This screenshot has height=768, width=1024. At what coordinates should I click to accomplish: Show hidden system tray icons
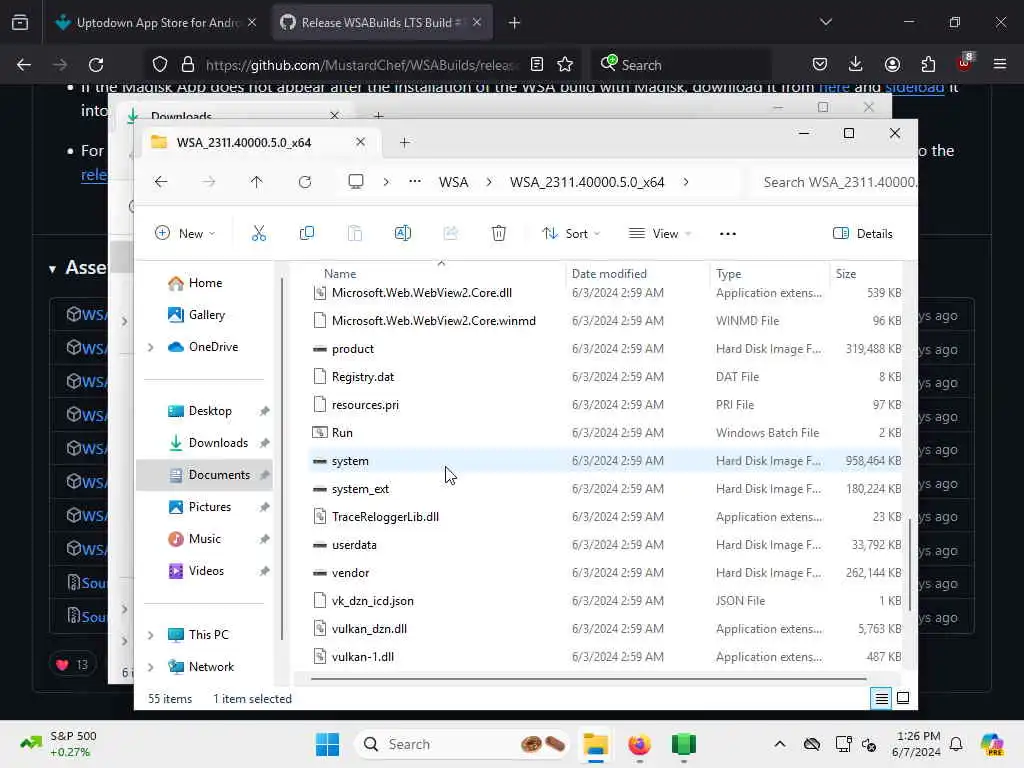click(x=780, y=744)
